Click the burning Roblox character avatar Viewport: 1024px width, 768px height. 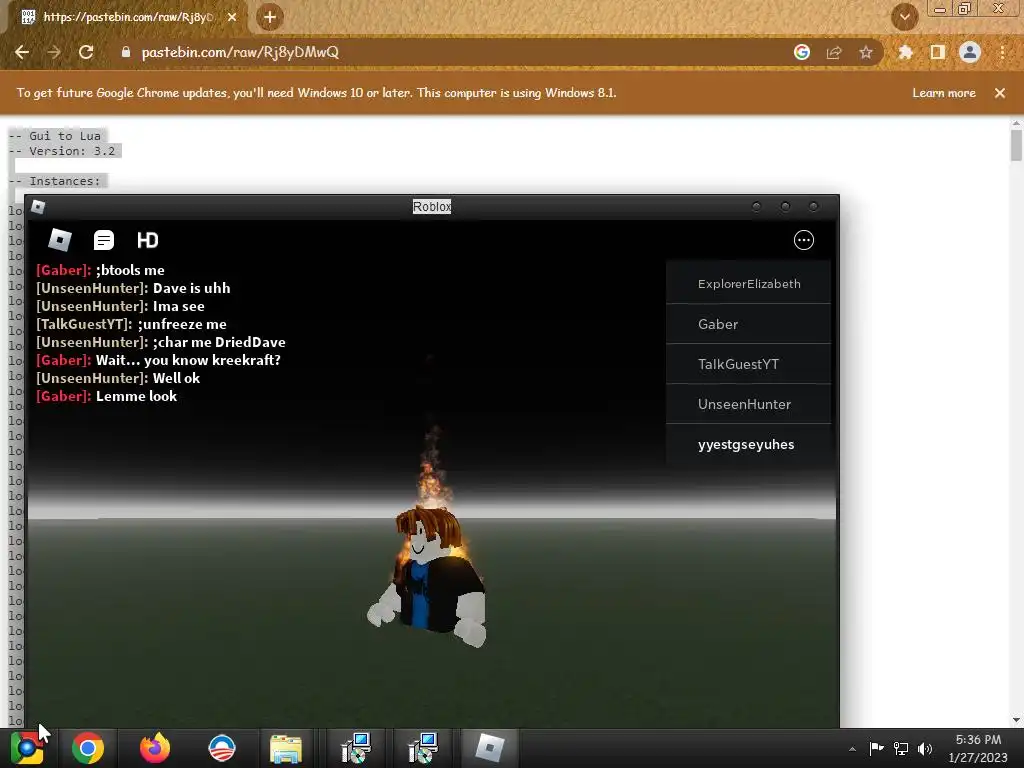(x=429, y=575)
